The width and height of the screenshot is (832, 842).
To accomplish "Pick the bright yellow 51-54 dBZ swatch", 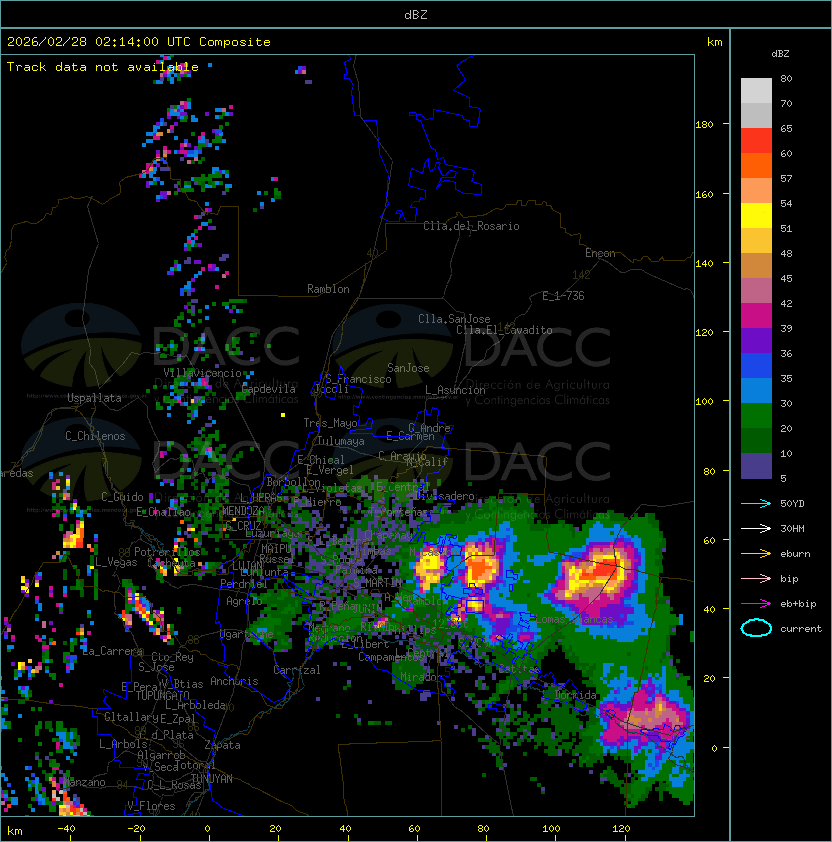I will pyautogui.click(x=756, y=215).
